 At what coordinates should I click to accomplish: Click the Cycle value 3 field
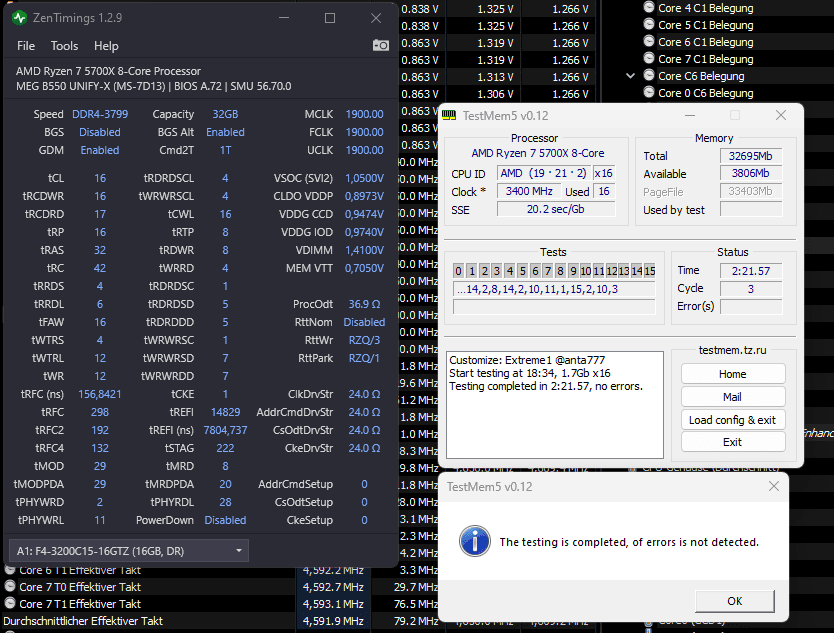(750, 289)
